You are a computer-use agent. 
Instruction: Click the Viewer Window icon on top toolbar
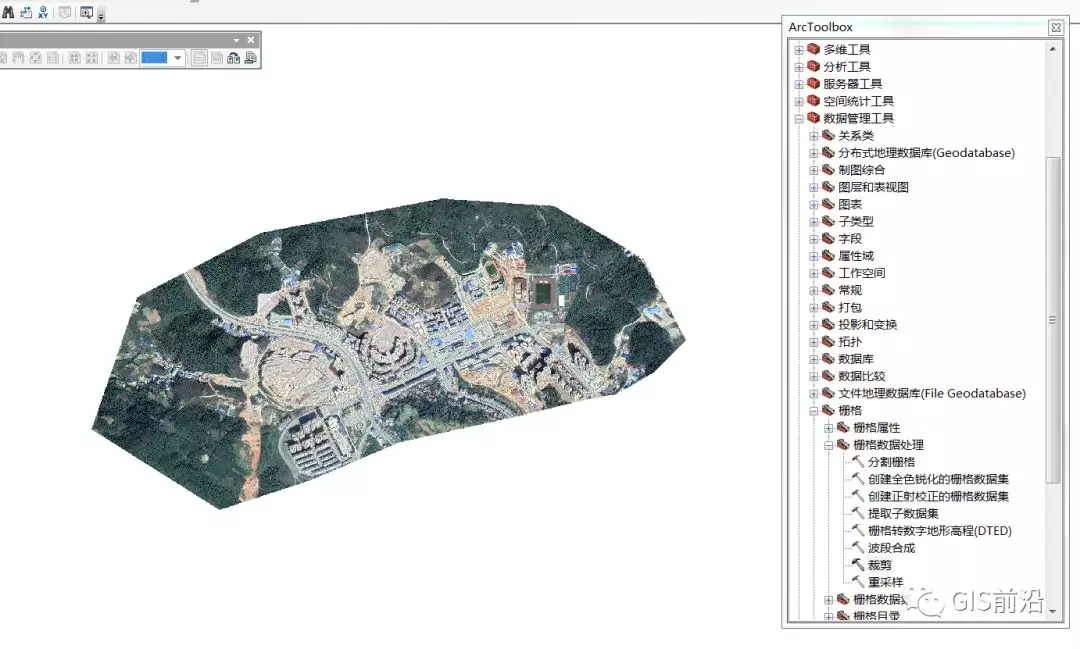point(87,13)
